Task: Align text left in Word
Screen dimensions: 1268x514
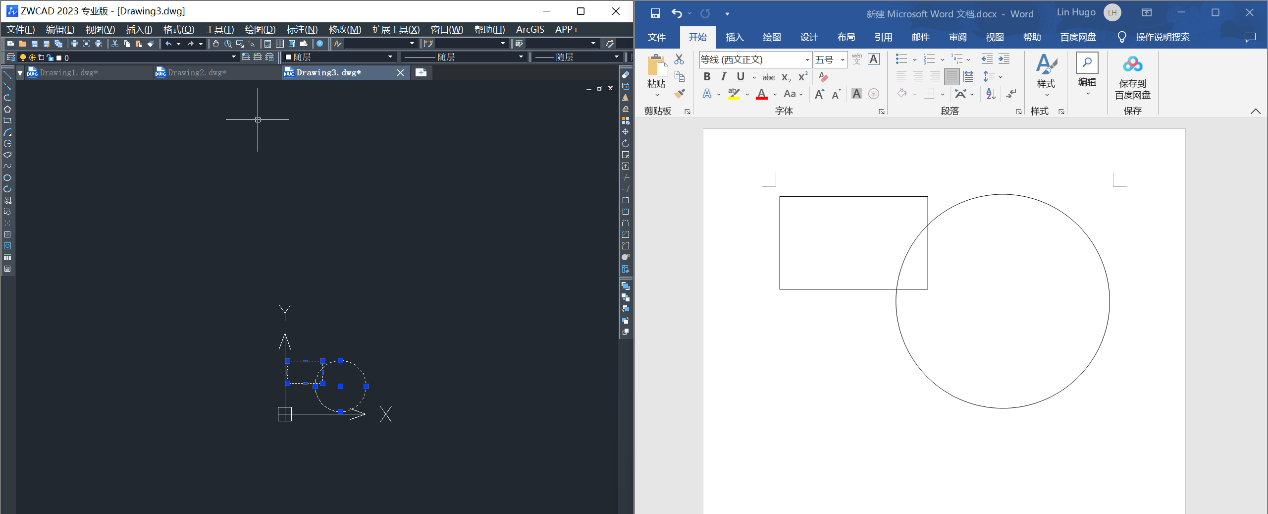Action: [901, 76]
